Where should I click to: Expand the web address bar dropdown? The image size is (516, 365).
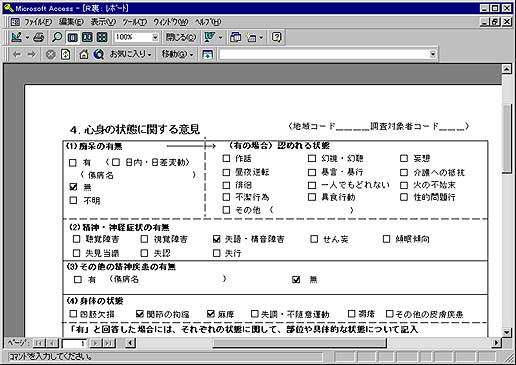click(433, 54)
